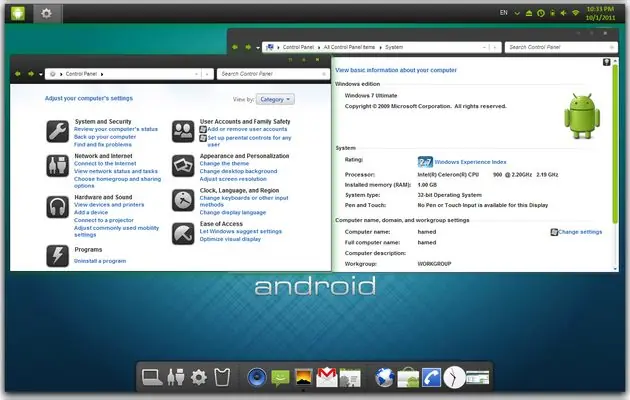This screenshot has height=400, width=630.
Task: Open Programs lightning bolt icon
Action: [x=57, y=255]
